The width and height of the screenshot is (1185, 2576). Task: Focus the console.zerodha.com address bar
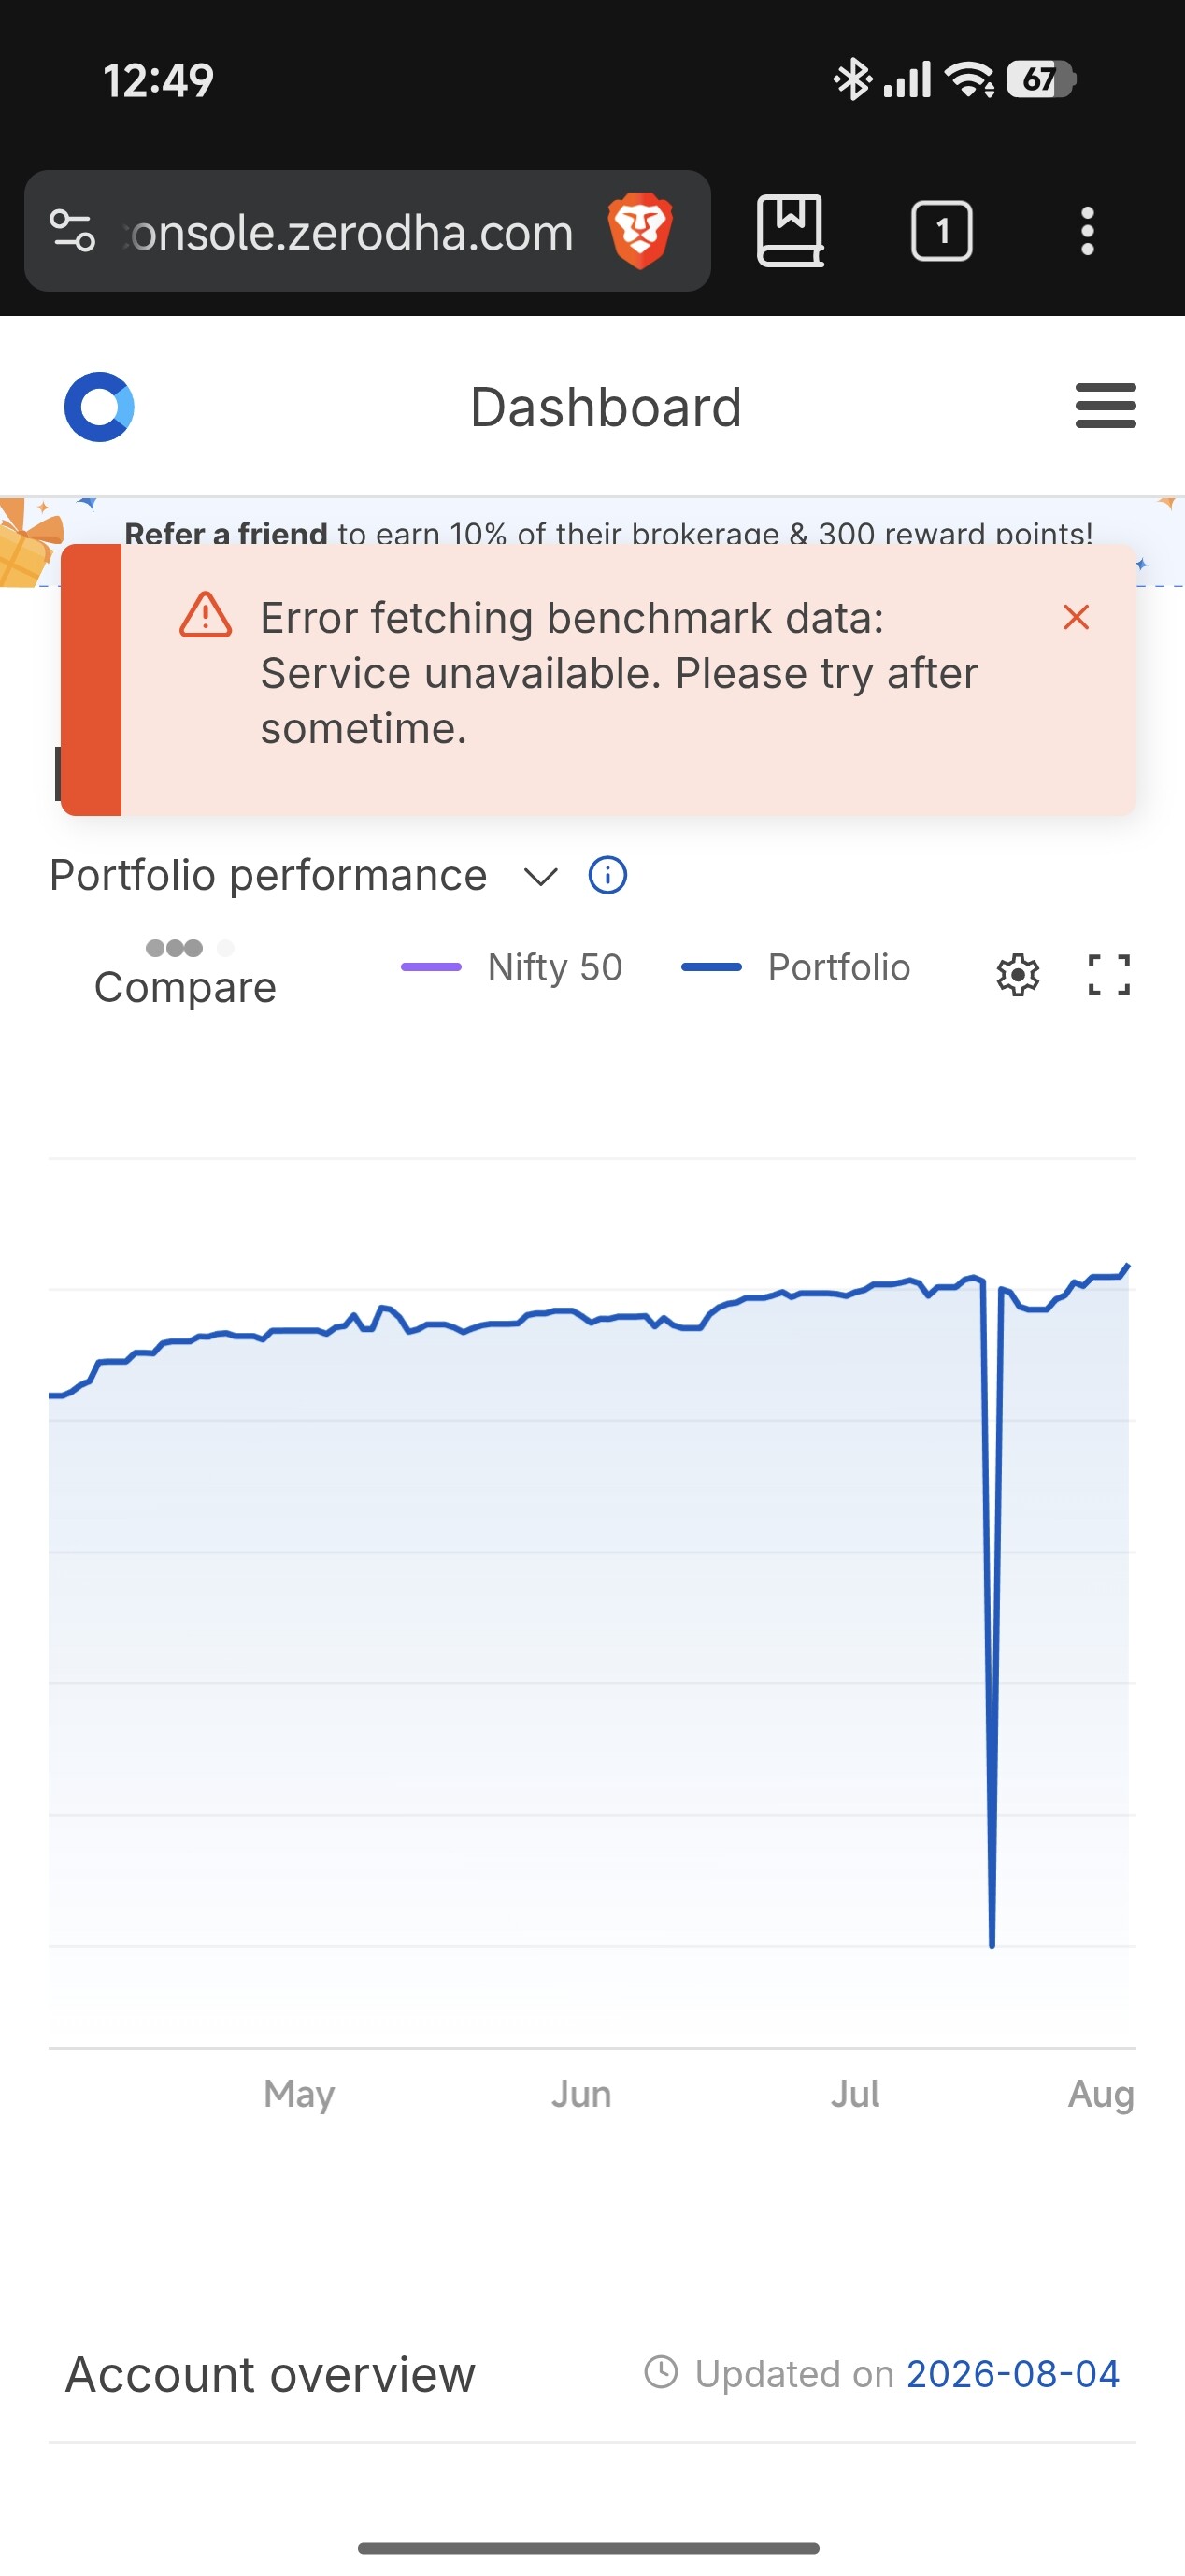(x=352, y=232)
